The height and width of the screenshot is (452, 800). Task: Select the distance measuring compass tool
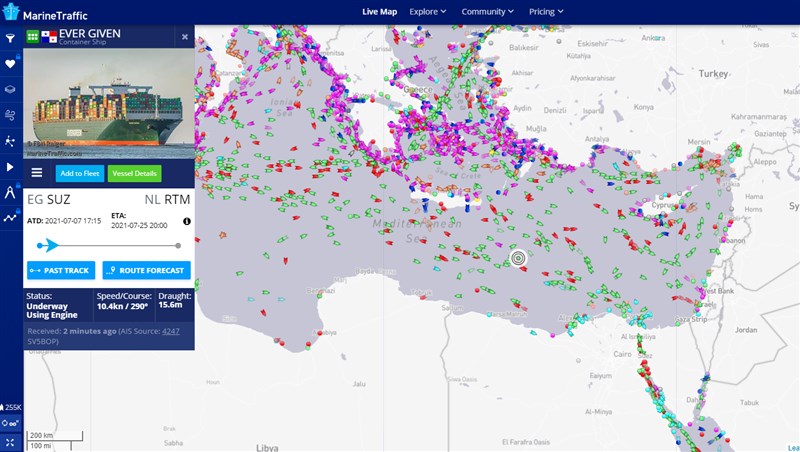10,192
